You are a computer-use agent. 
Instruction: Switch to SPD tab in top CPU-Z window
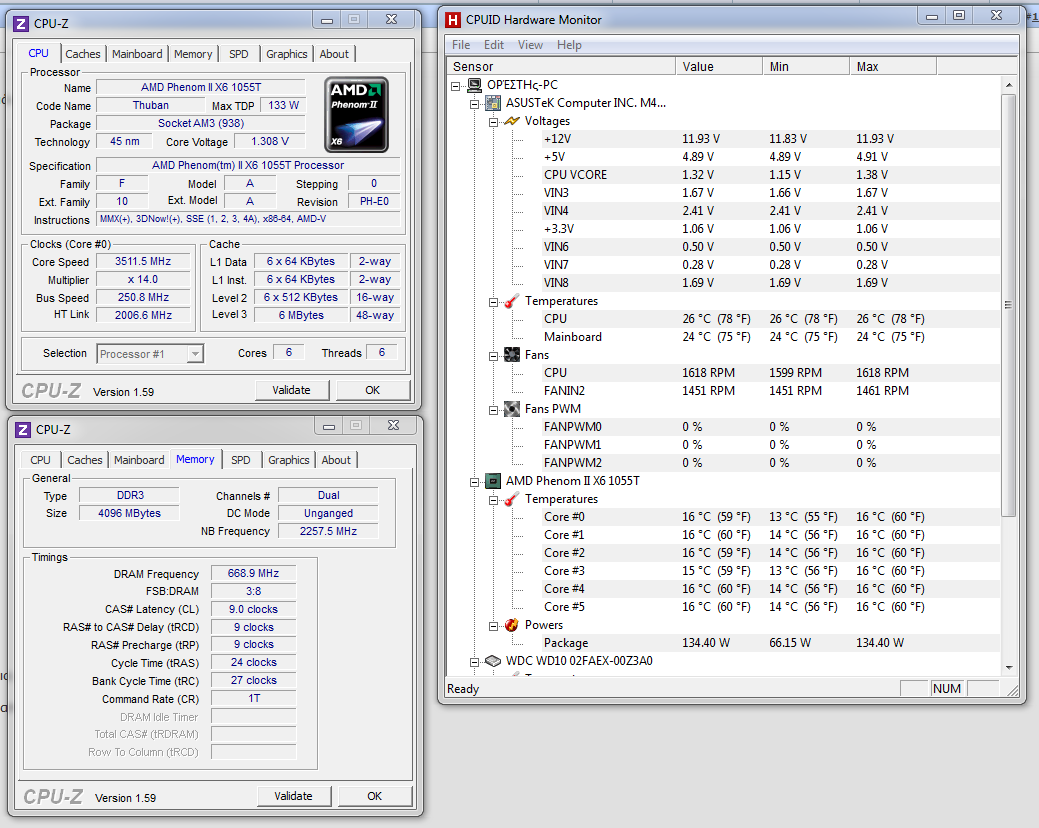(x=239, y=54)
